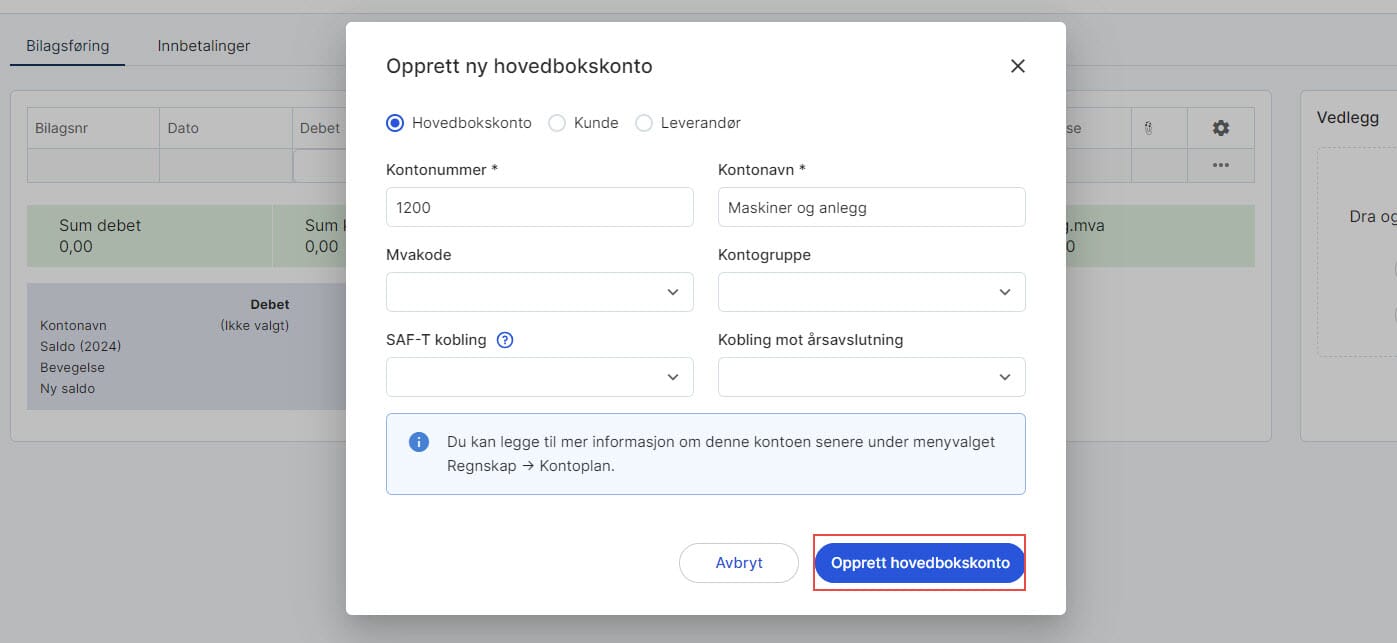Click the help icon beside SAF-T kobling
The image size is (1397, 643).
[x=505, y=339]
